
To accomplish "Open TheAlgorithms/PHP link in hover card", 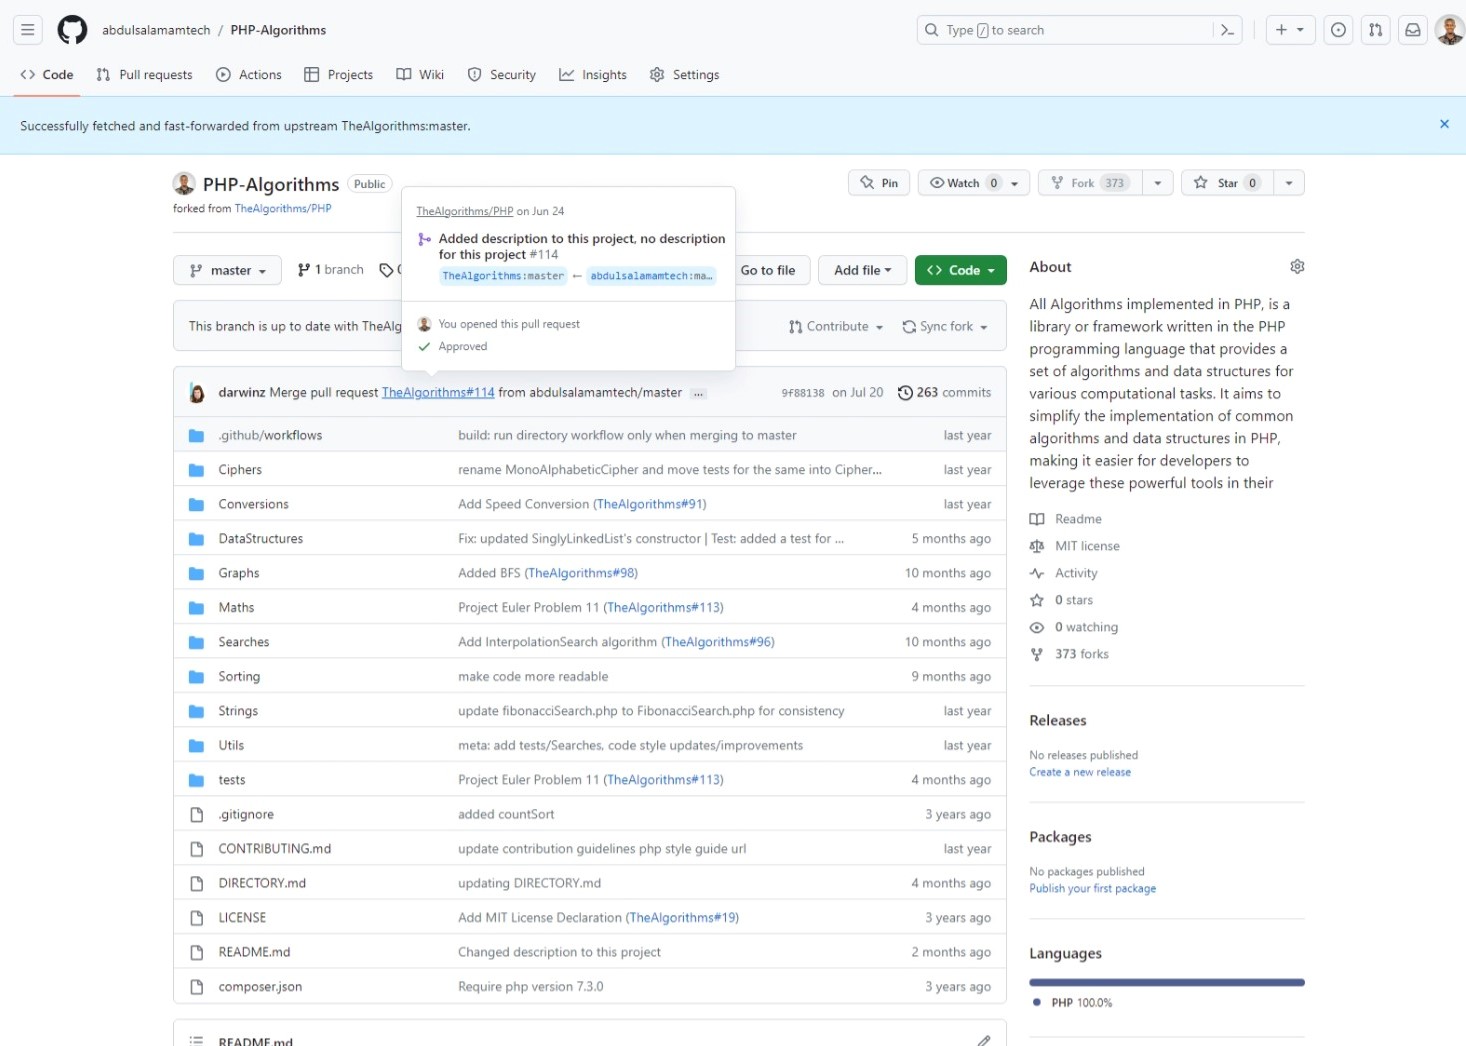I will tap(464, 211).
